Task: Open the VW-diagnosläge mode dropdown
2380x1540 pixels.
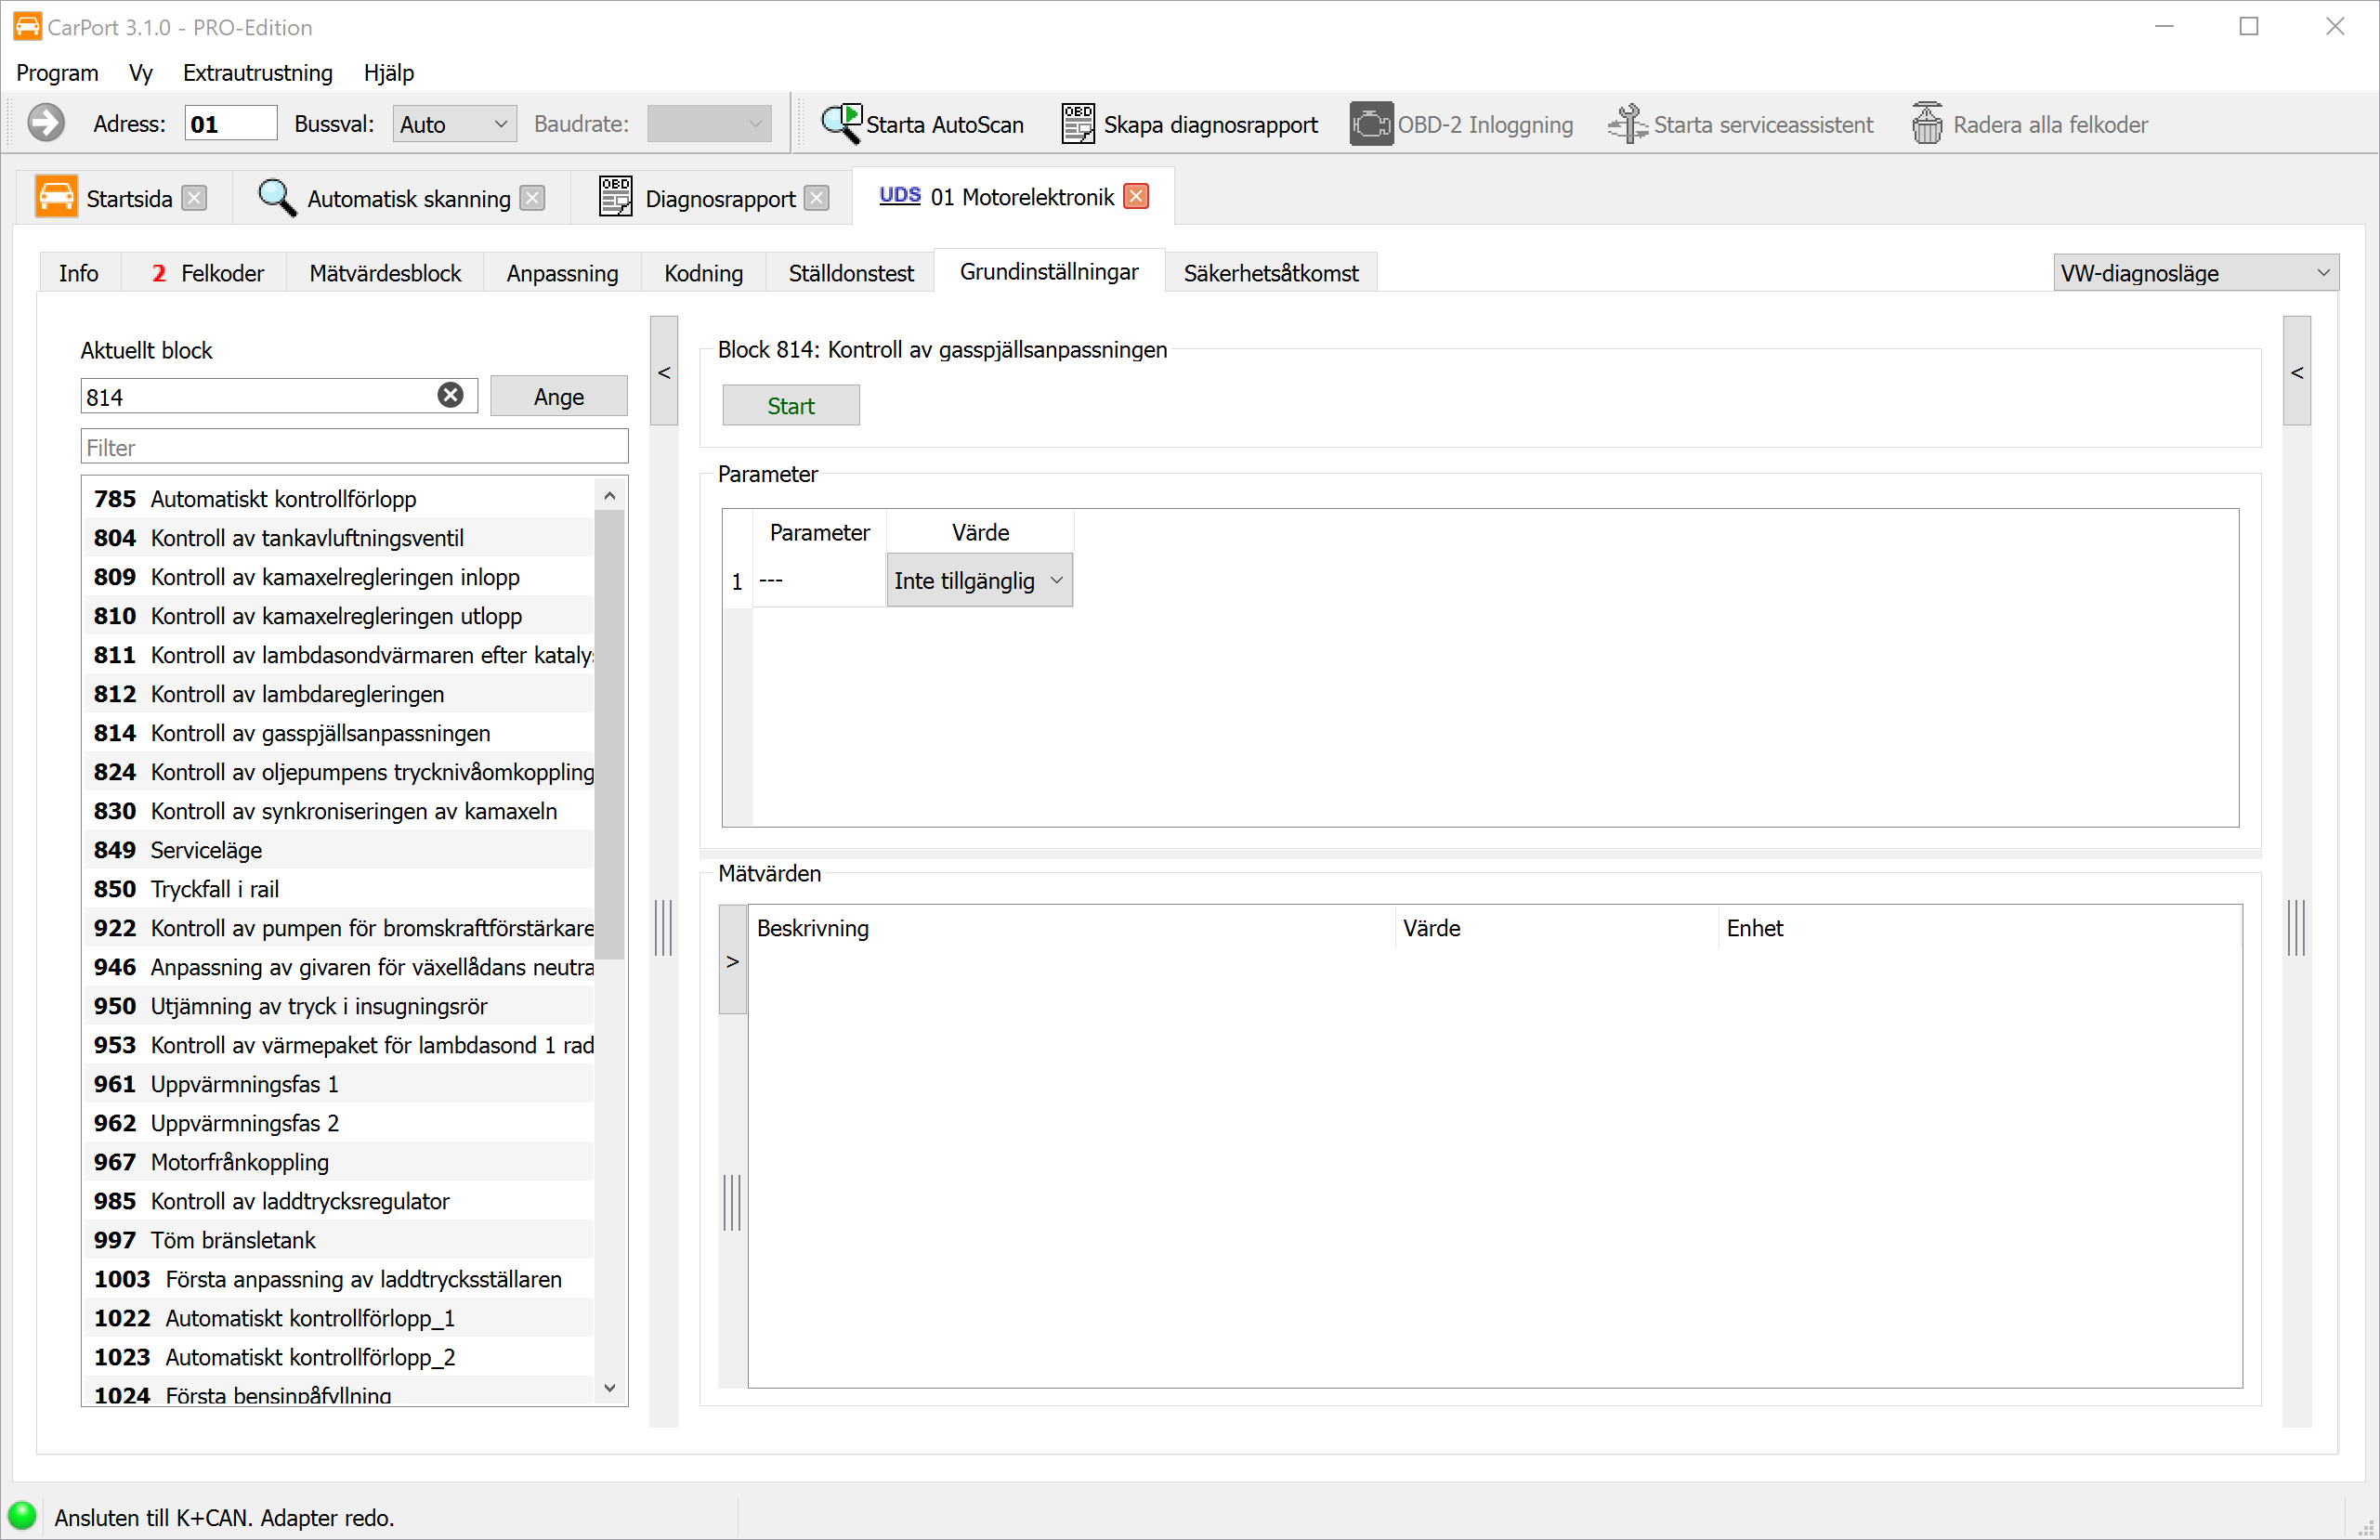Action: (2195, 273)
